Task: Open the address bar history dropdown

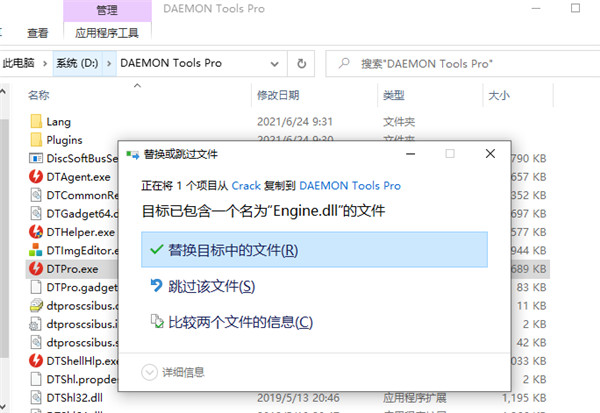Action: 274,64
